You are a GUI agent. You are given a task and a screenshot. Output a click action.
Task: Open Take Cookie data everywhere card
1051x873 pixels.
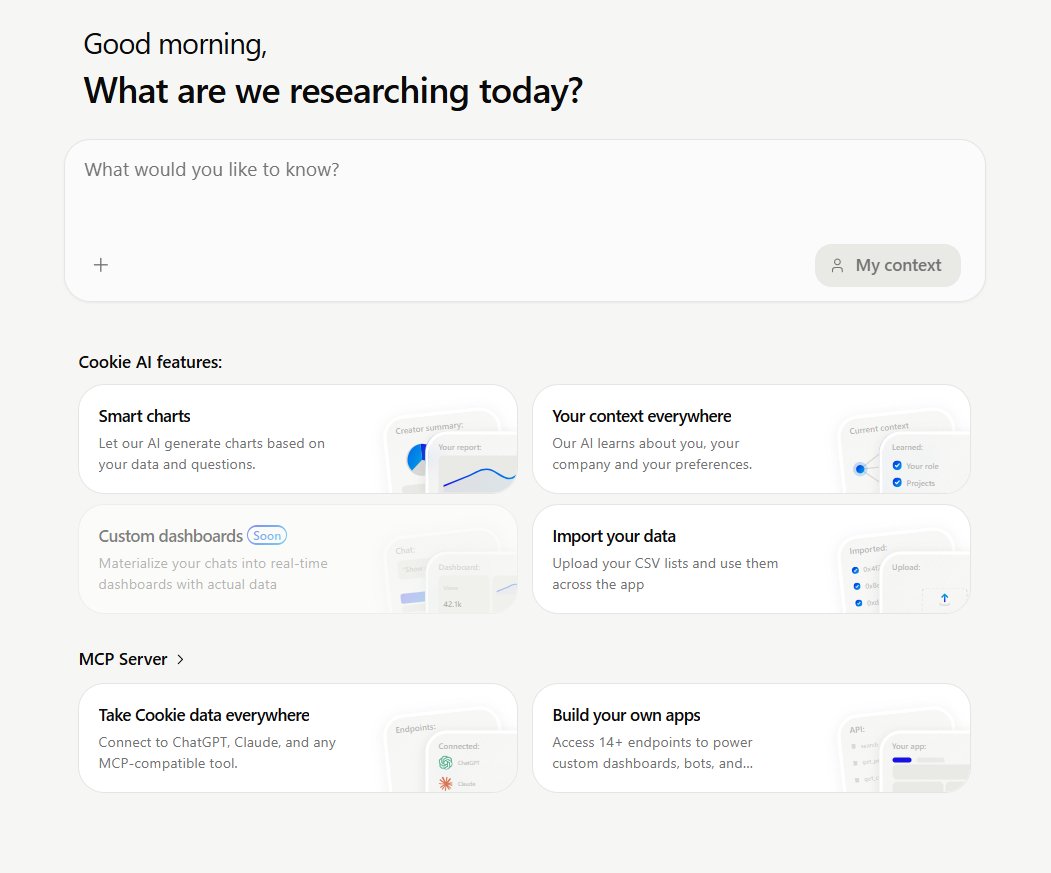(298, 738)
